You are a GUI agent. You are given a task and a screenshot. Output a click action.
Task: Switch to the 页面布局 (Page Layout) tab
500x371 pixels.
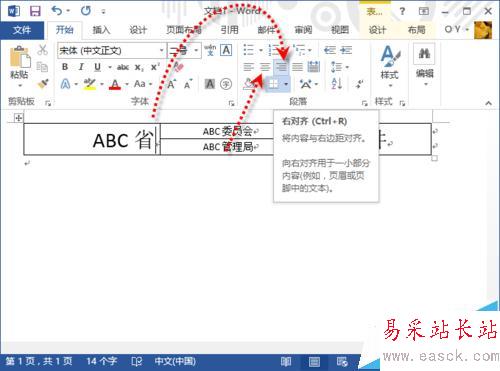[x=184, y=30]
